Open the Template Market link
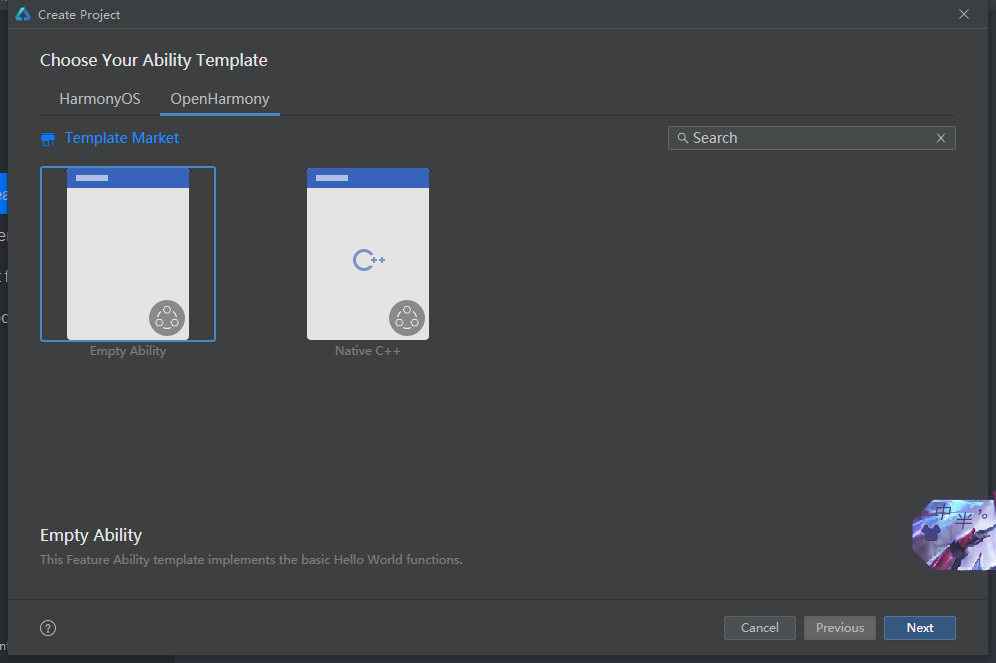 (122, 138)
